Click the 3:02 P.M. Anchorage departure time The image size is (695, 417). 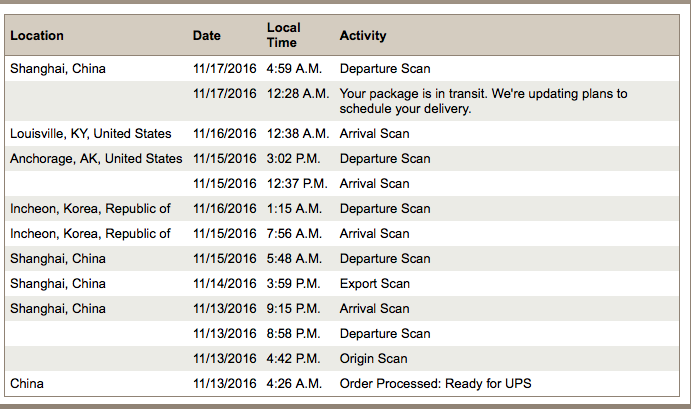click(x=293, y=159)
